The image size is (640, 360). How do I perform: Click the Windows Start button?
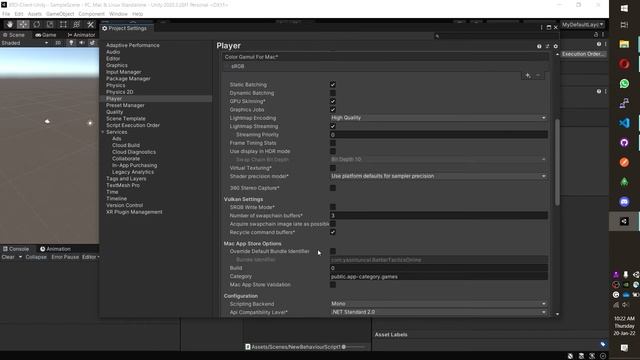[624, 8]
